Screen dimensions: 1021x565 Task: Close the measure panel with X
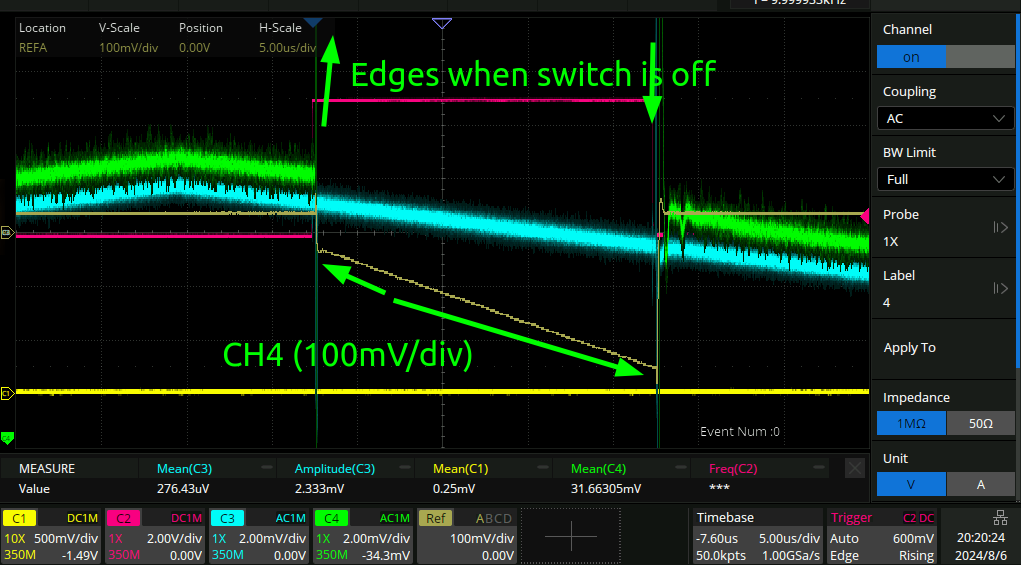(x=855, y=468)
